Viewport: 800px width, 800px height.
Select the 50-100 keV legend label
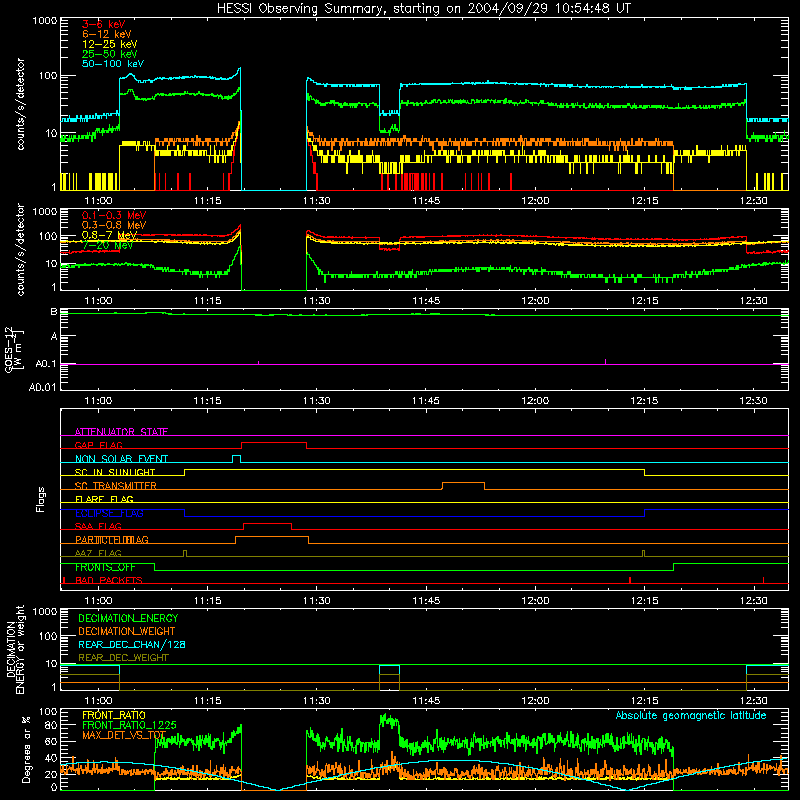click(113, 64)
